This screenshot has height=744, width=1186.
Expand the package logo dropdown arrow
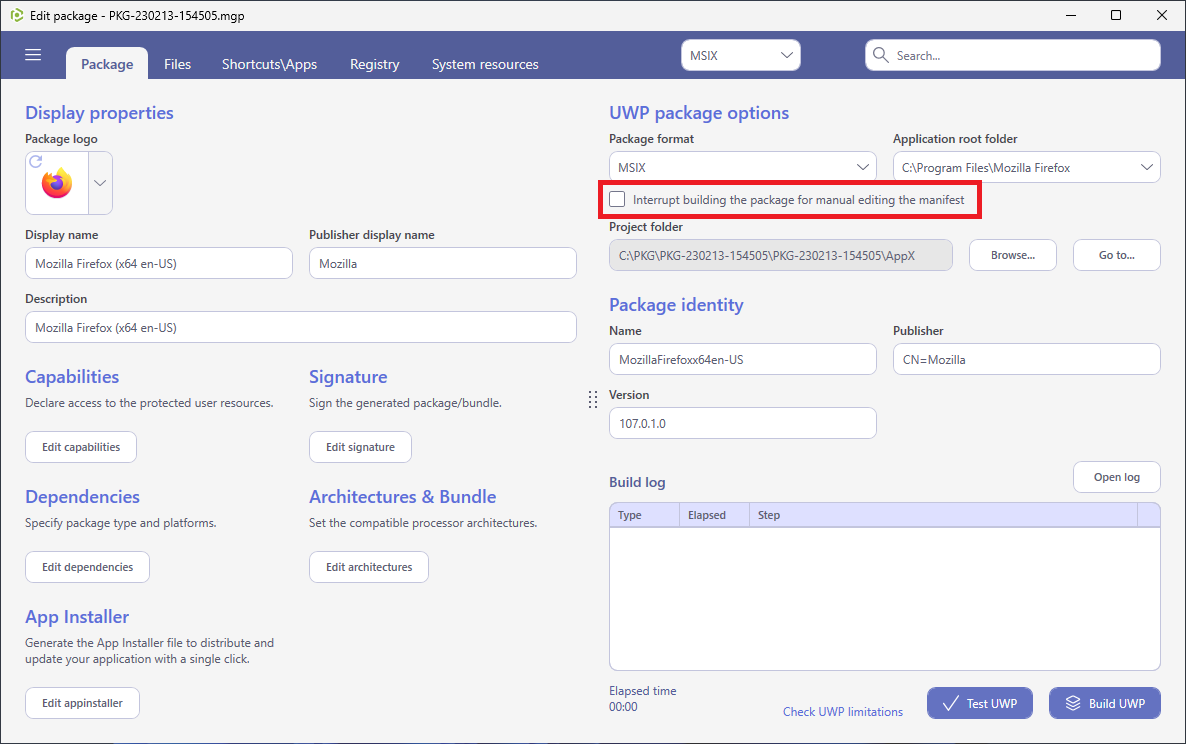tap(101, 183)
